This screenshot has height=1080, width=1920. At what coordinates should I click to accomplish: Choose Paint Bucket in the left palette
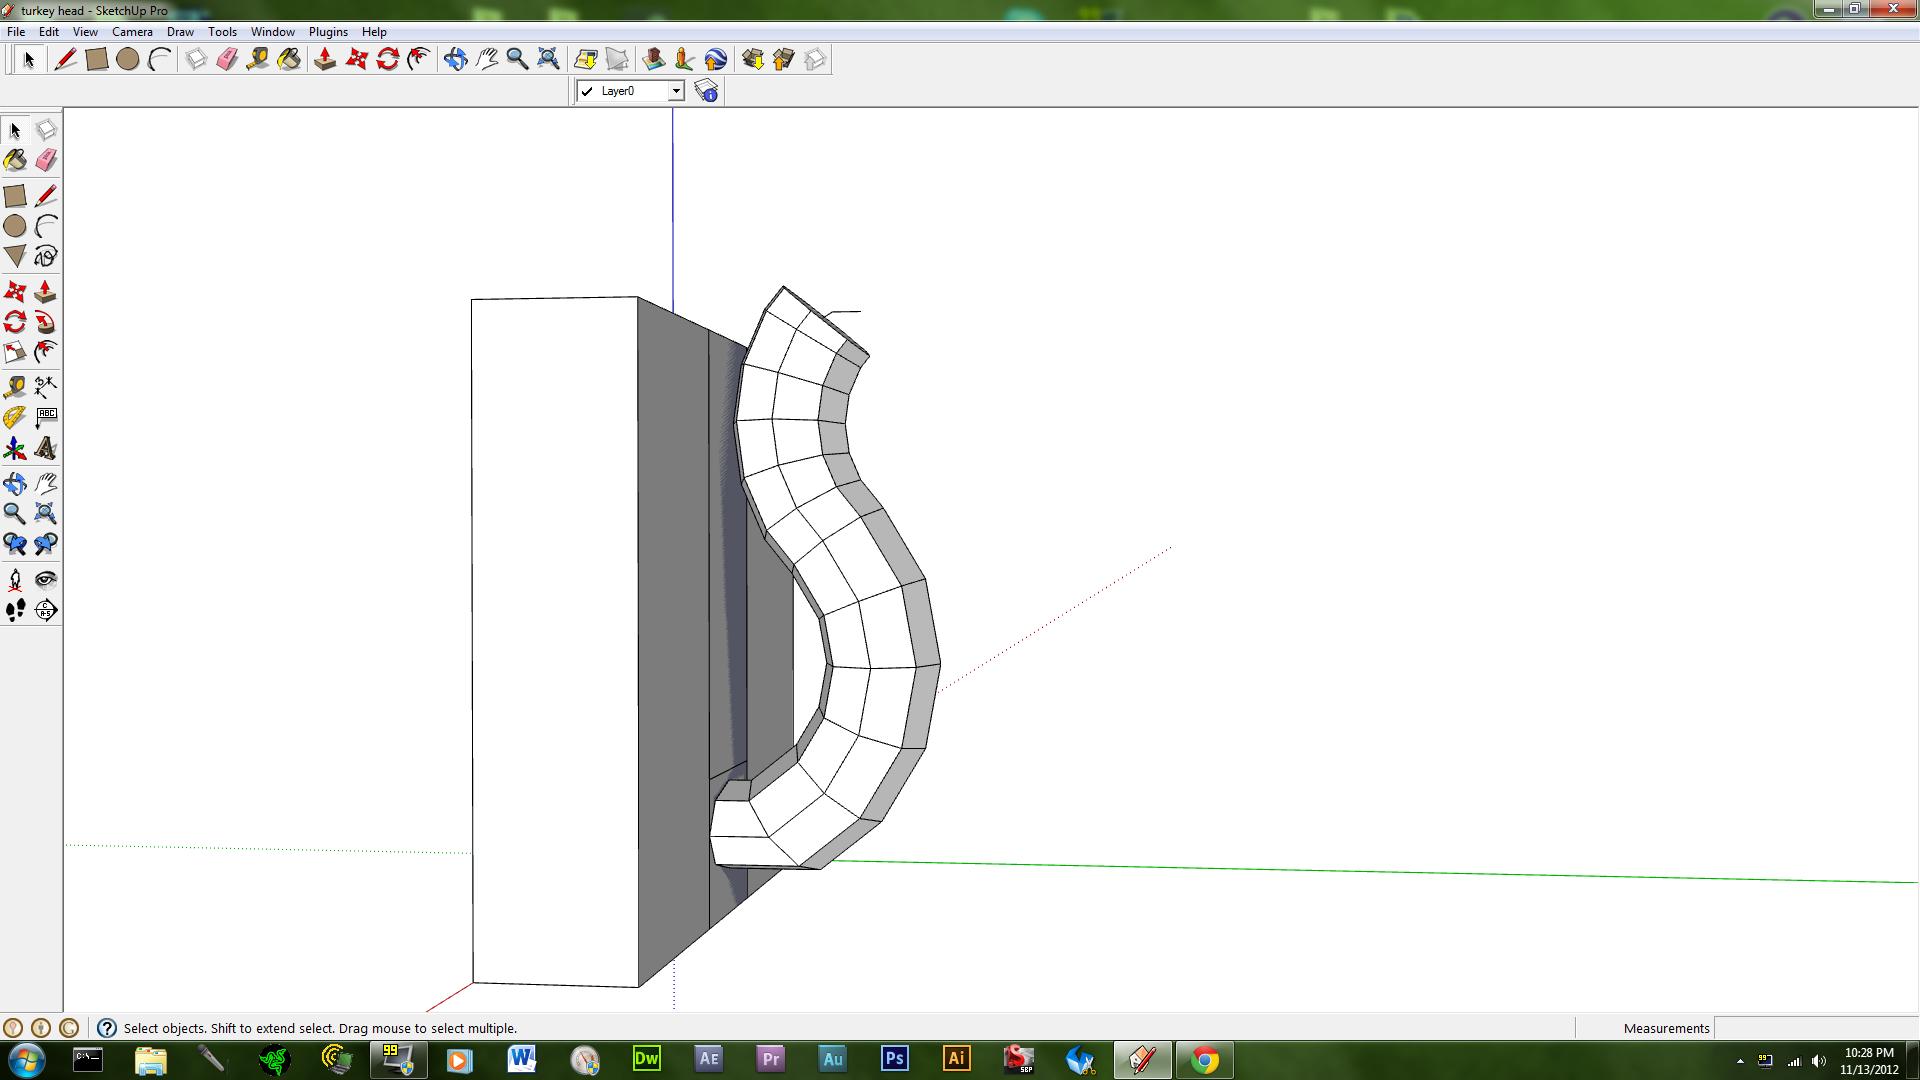(x=15, y=160)
